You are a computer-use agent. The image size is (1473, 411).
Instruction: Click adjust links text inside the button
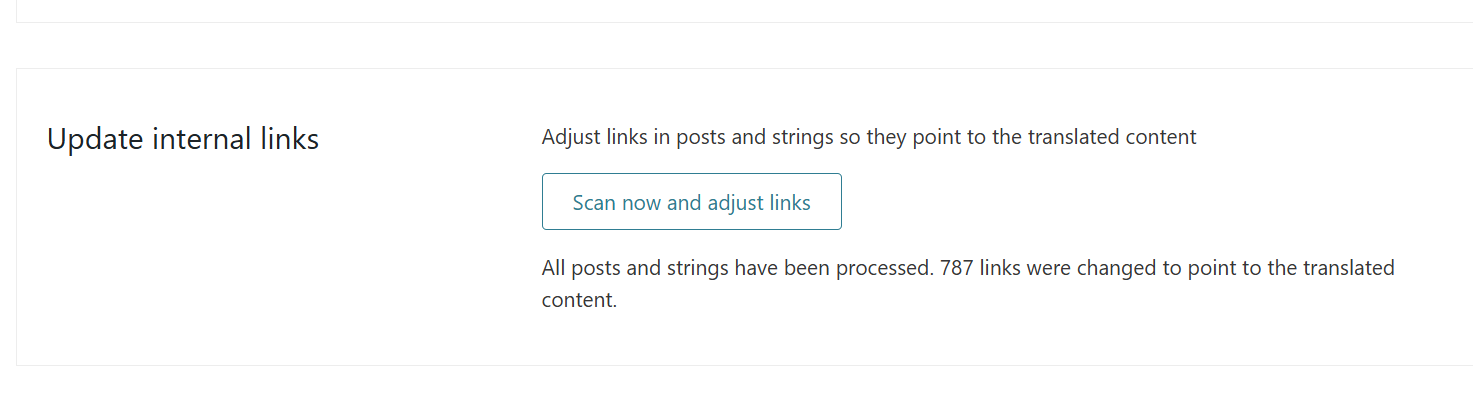(x=758, y=203)
